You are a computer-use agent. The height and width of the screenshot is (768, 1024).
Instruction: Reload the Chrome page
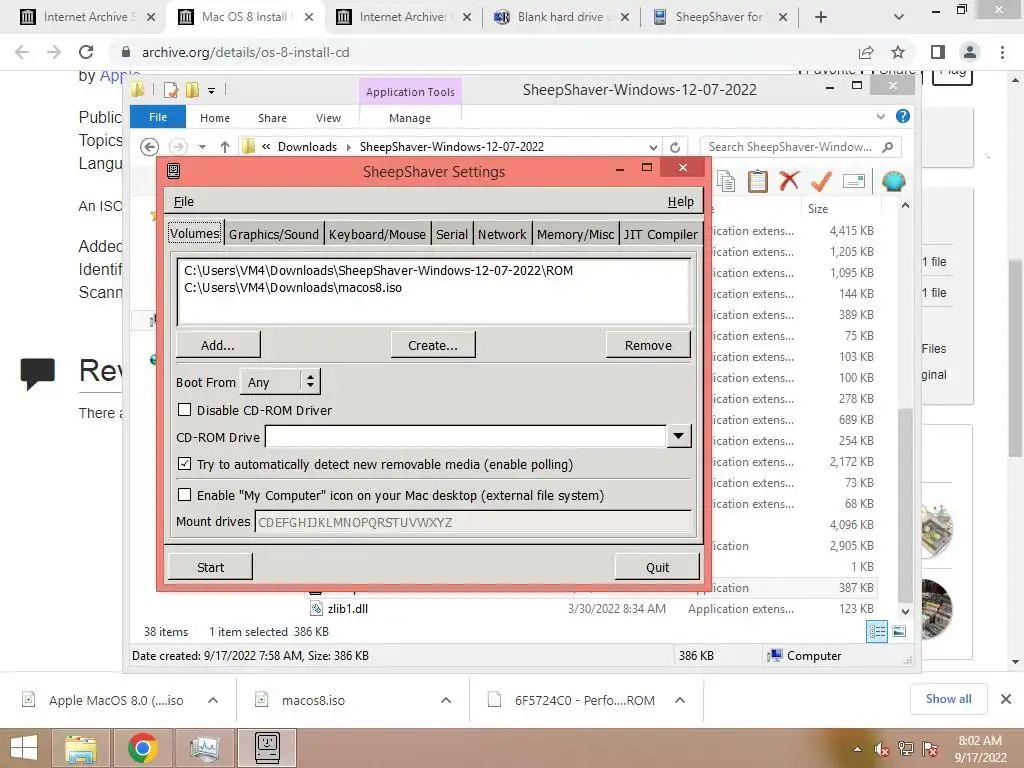(x=86, y=52)
